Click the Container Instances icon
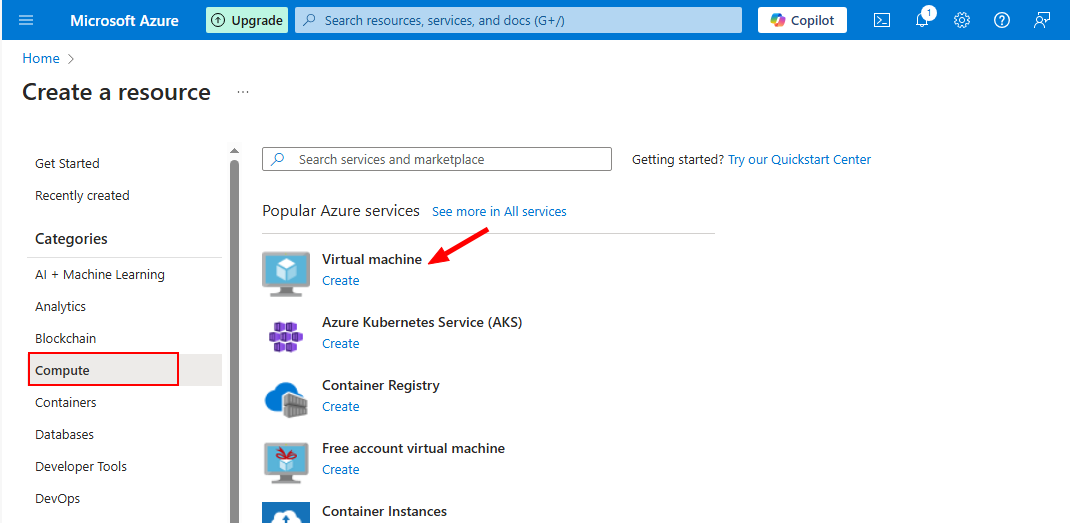The image size is (1070, 523). 286,513
